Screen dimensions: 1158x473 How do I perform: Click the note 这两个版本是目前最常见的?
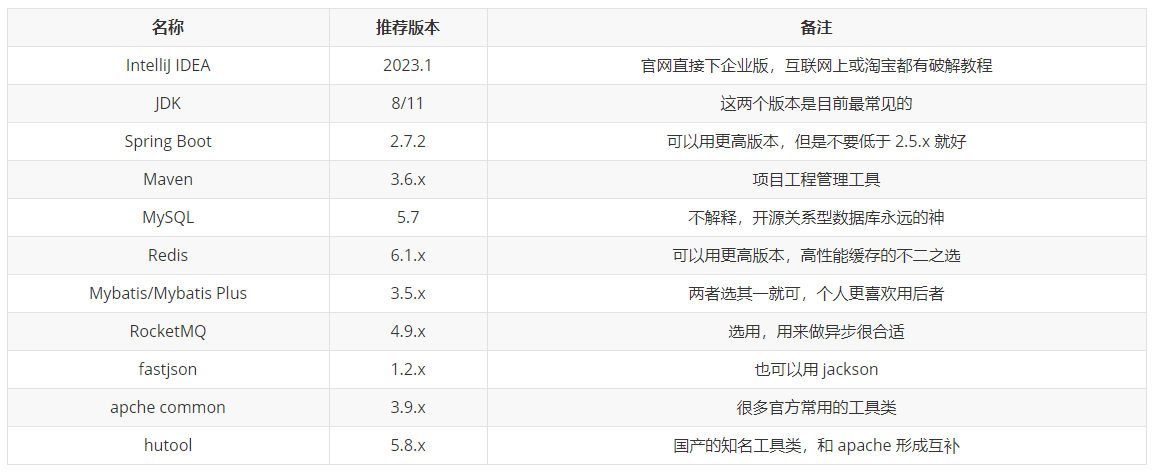click(x=816, y=103)
